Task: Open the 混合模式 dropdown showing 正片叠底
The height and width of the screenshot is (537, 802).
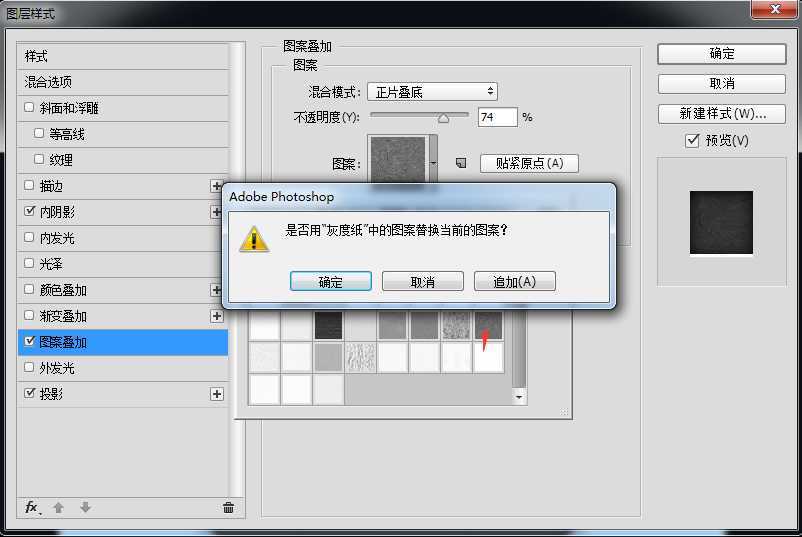Action: [x=432, y=92]
